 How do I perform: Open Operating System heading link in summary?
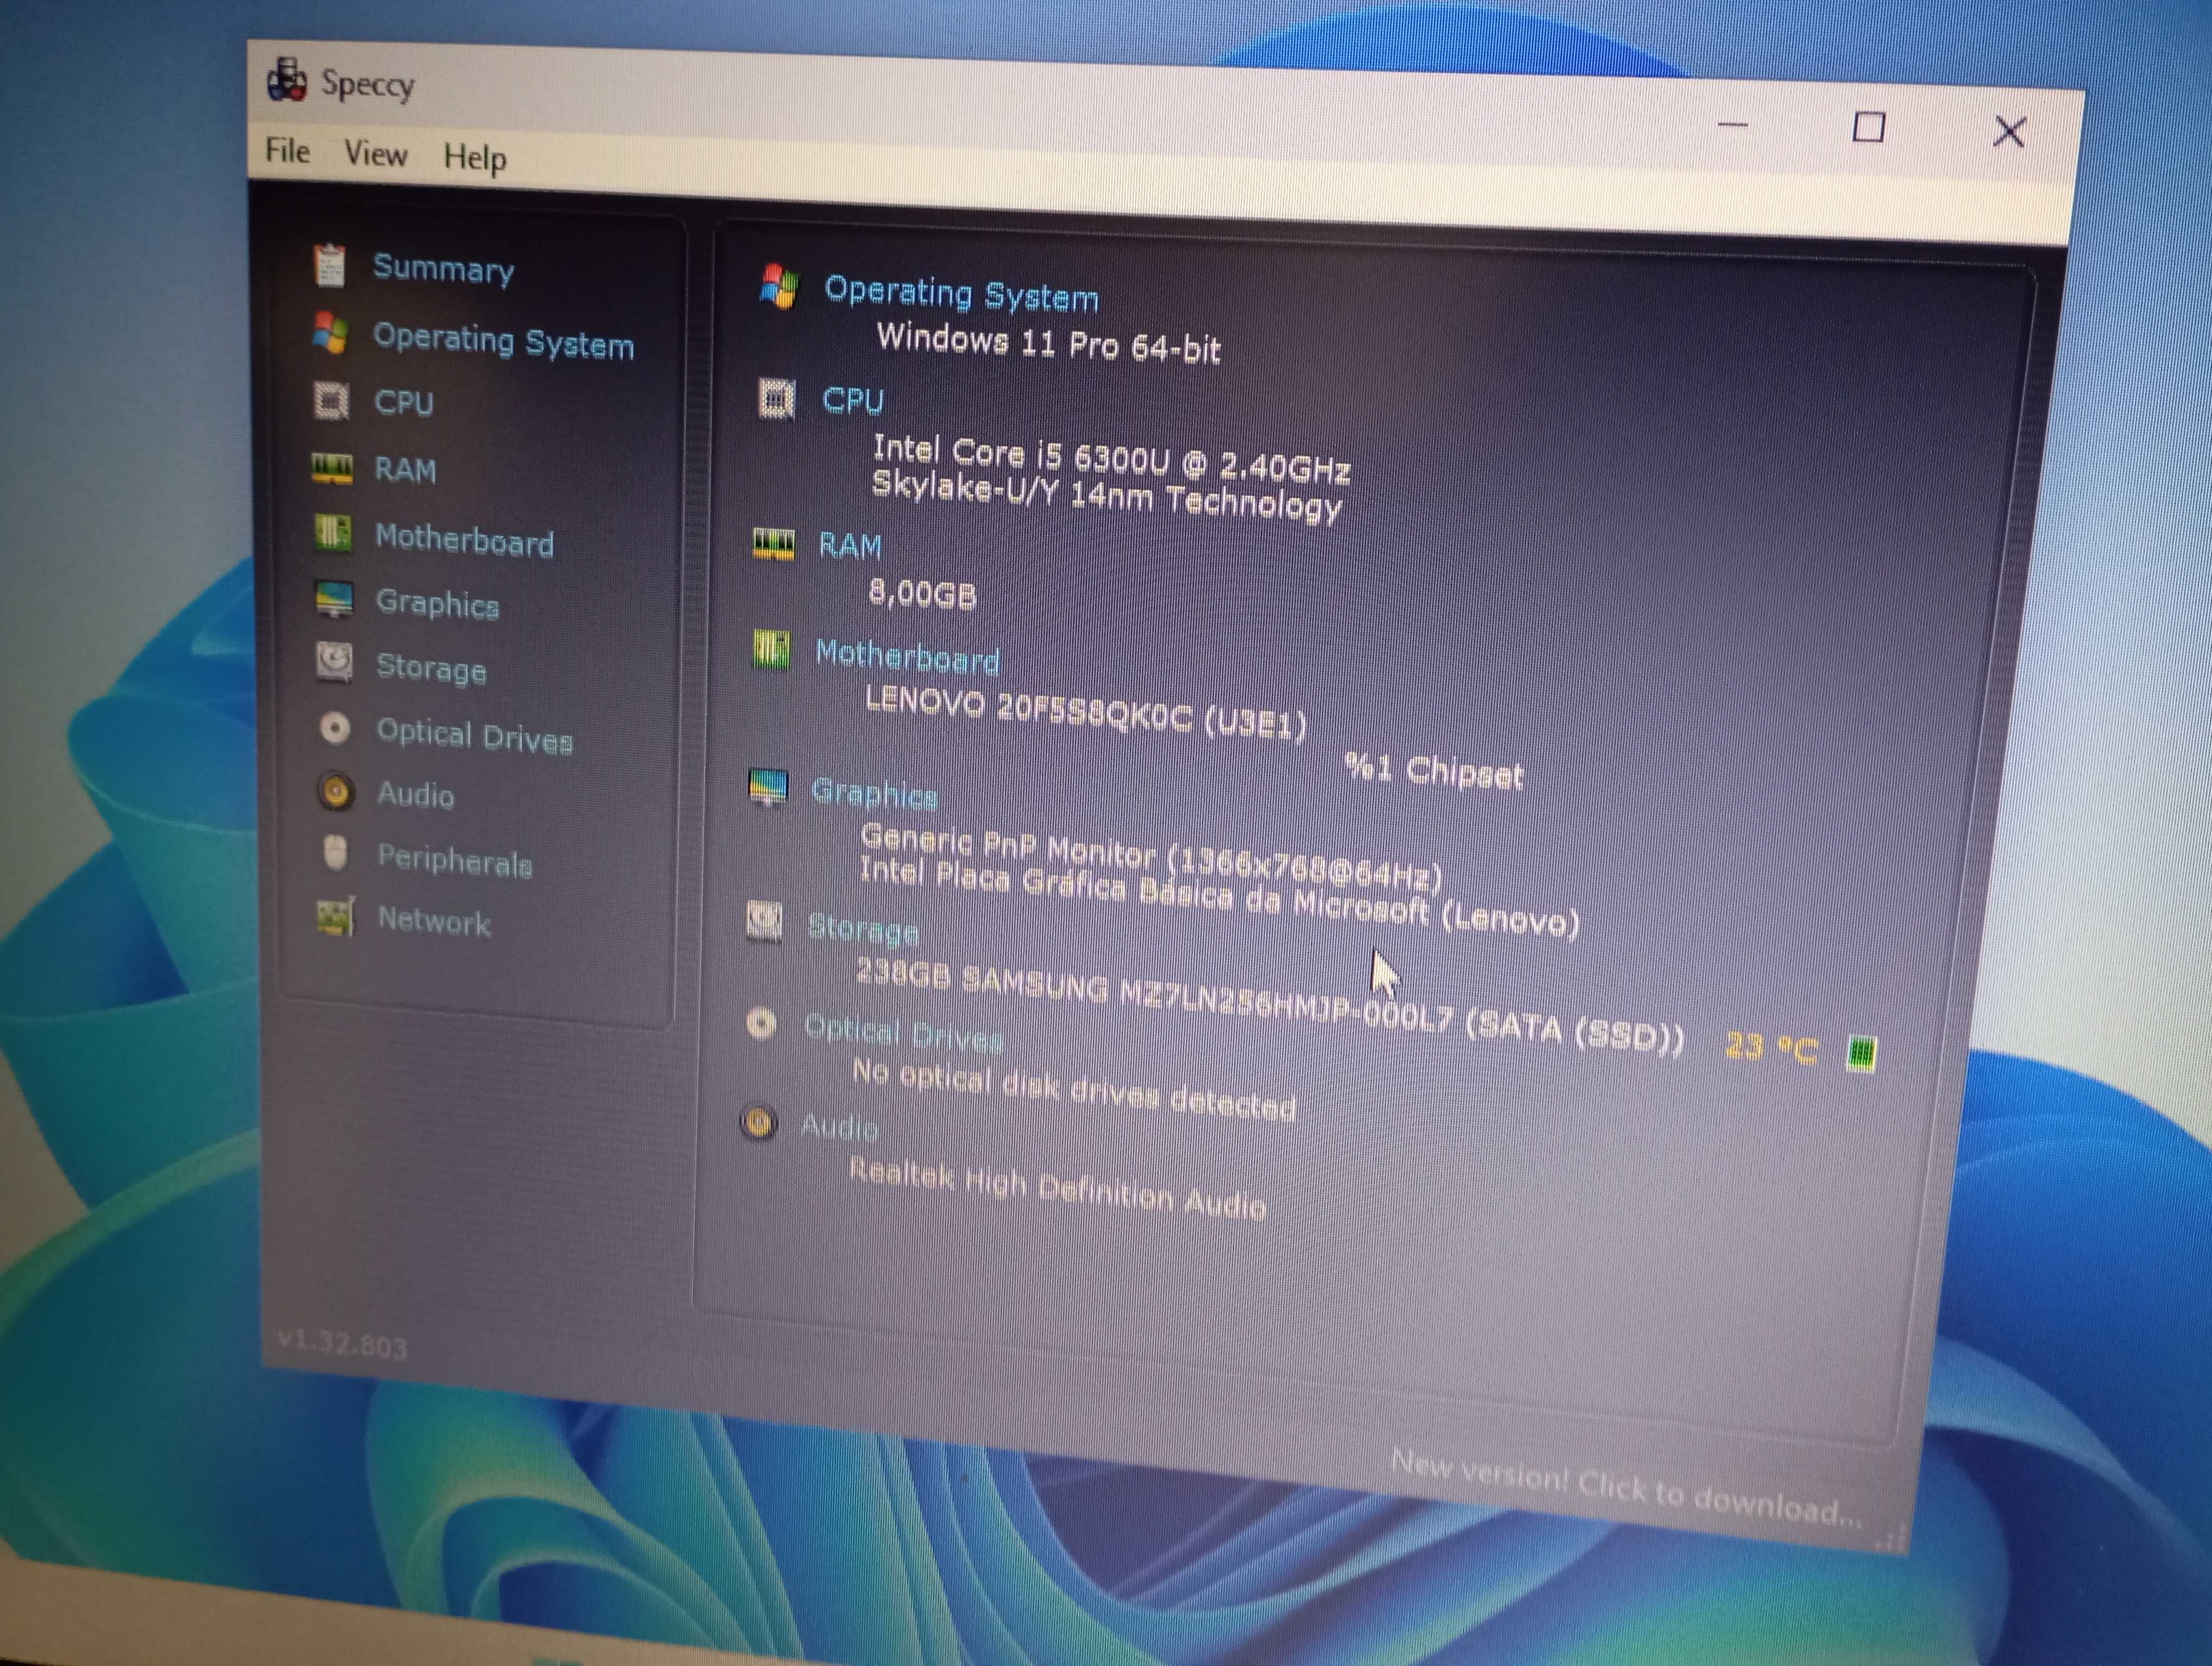point(961,294)
